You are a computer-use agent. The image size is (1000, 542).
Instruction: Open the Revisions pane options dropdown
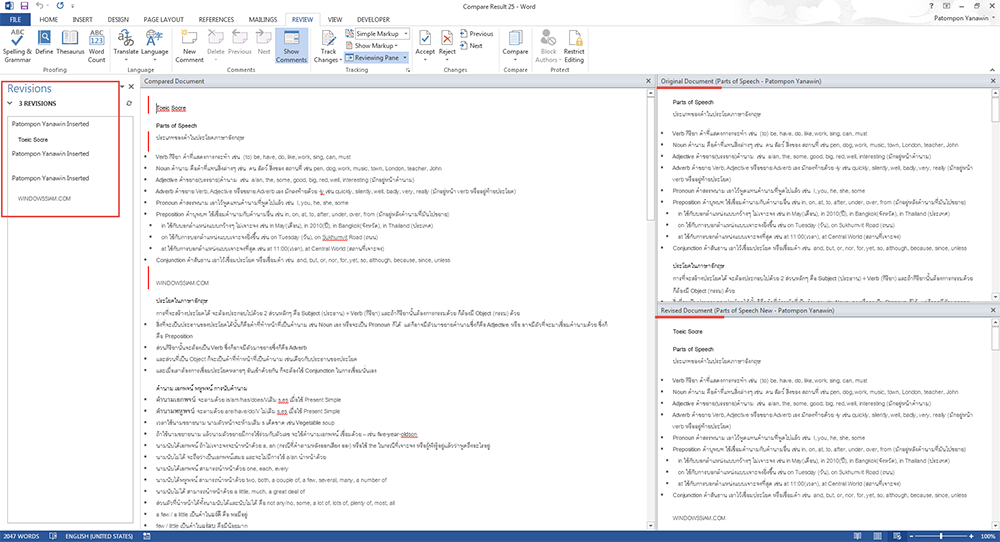(x=122, y=87)
